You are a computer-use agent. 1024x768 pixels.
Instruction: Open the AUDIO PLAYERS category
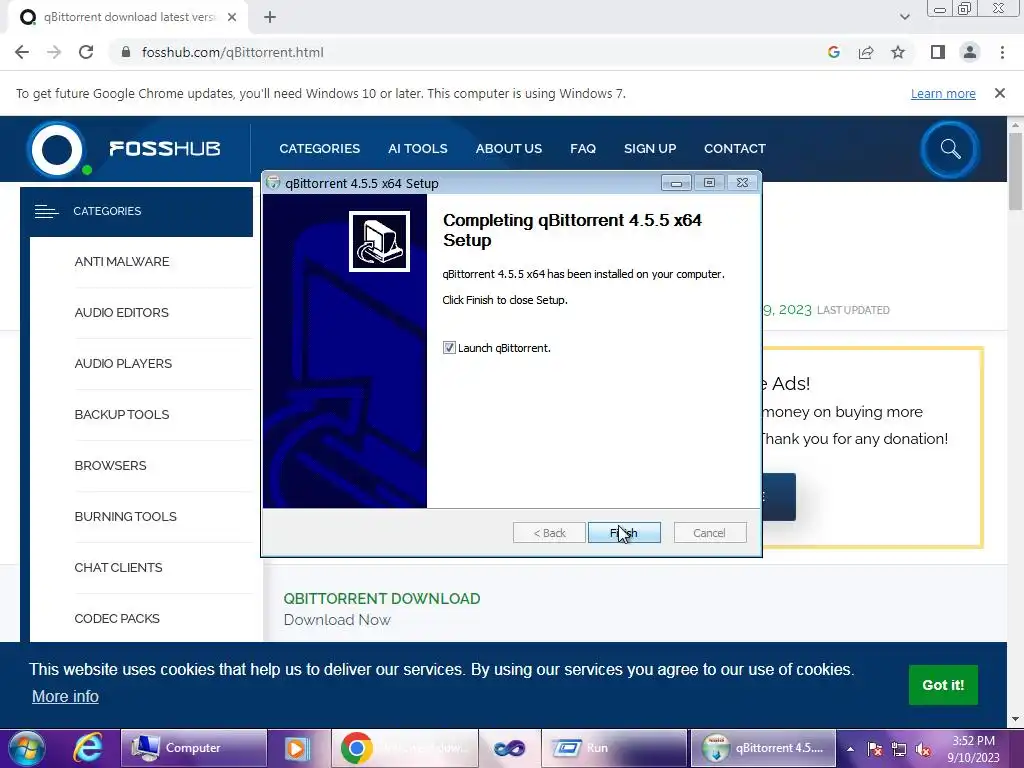(123, 364)
